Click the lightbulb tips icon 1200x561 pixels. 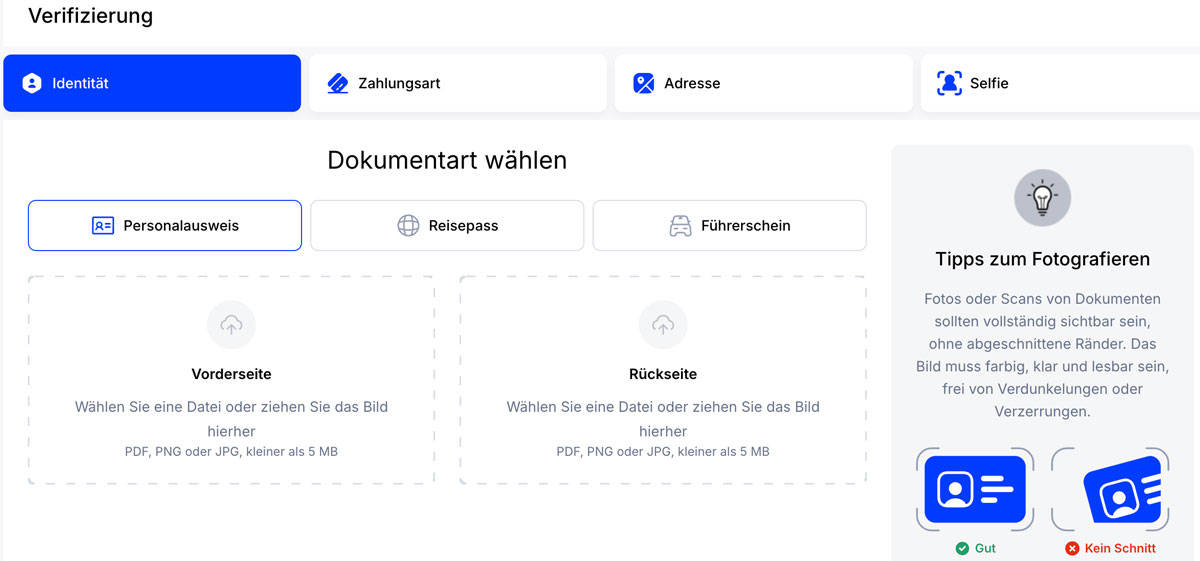(1043, 197)
